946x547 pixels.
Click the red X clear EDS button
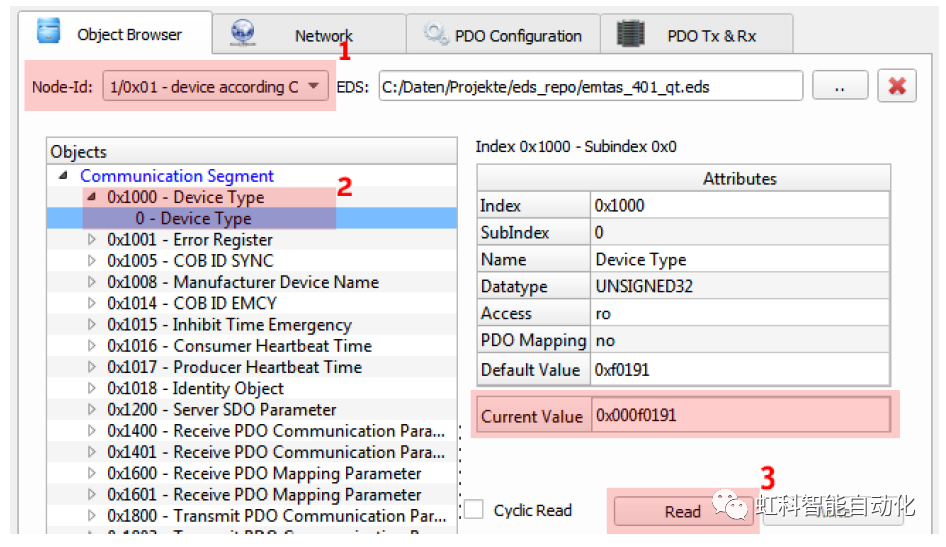click(896, 86)
